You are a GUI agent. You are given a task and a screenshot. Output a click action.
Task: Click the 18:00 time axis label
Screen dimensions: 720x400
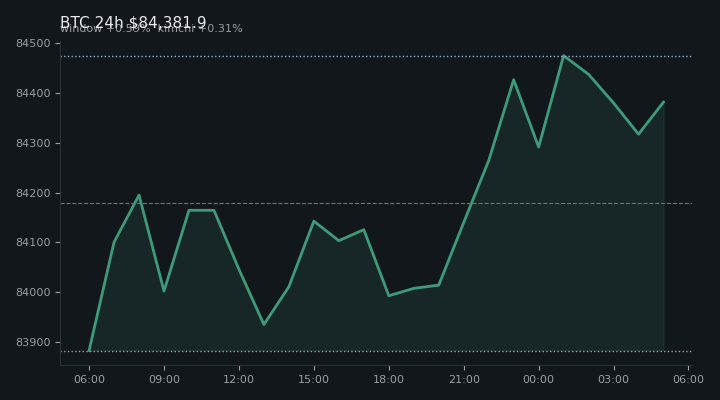(389, 379)
